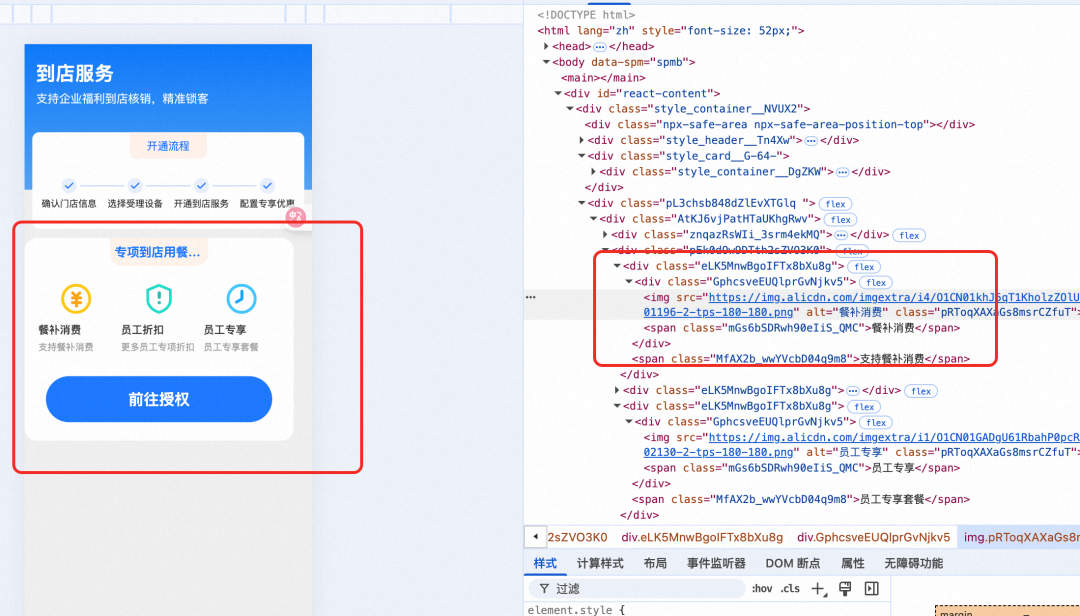This screenshot has width=1080, height=616.
Task: Click the 确认门店信息 step checkmark
Action: point(69,186)
